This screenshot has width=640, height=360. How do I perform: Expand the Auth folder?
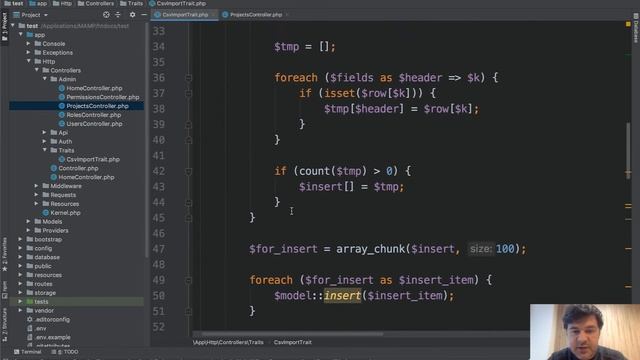[44, 142]
